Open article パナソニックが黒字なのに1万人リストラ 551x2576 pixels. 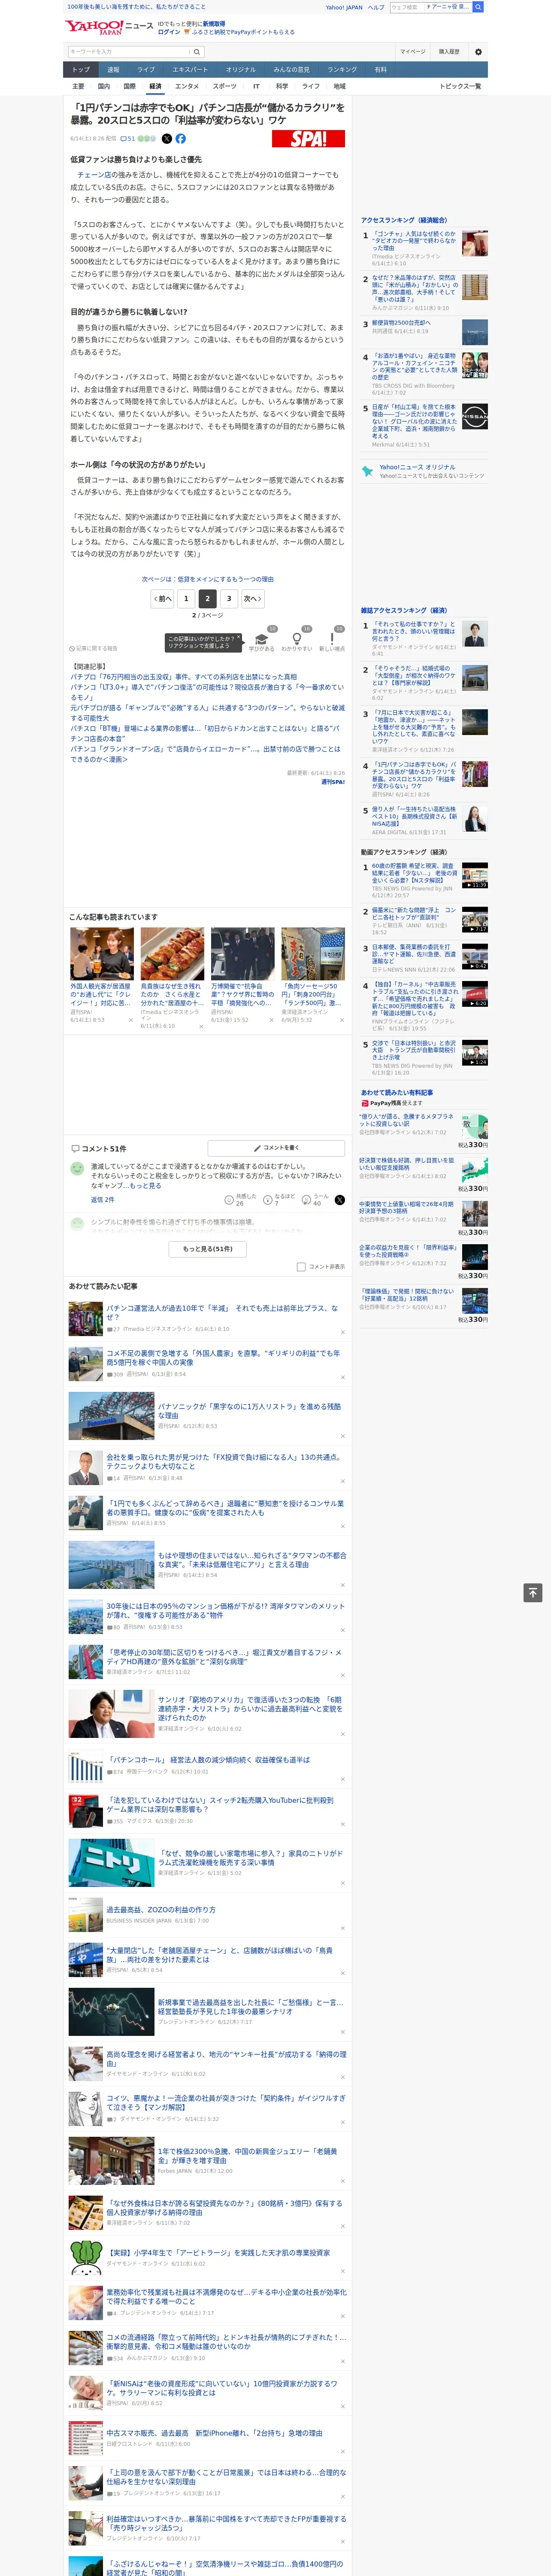pyautogui.click(x=249, y=1411)
